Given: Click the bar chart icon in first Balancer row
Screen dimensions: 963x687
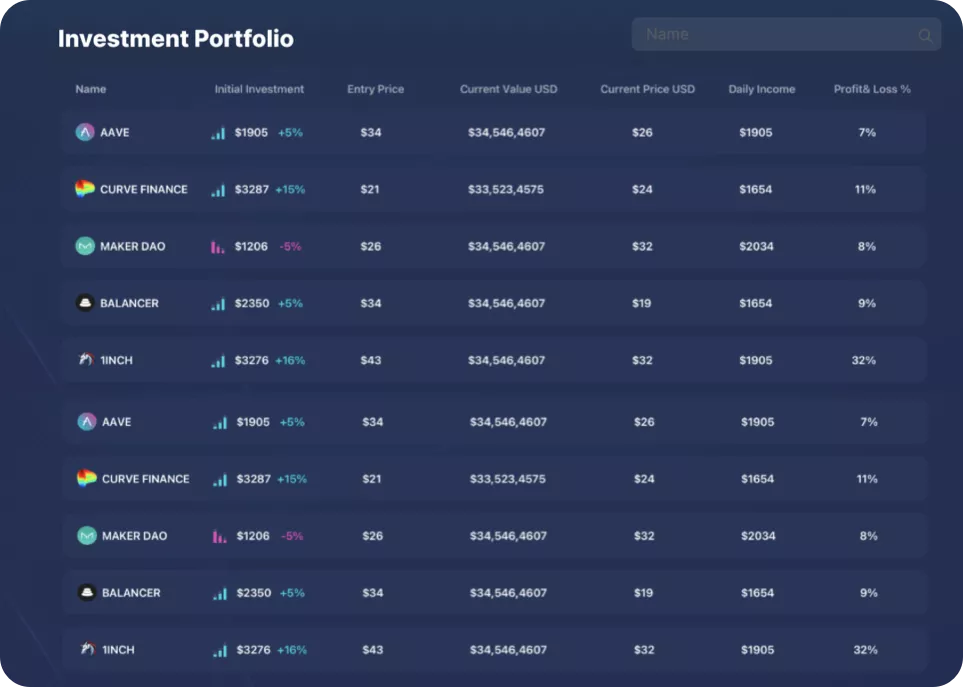Looking at the screenshot, I should click(x=218, y=304).
